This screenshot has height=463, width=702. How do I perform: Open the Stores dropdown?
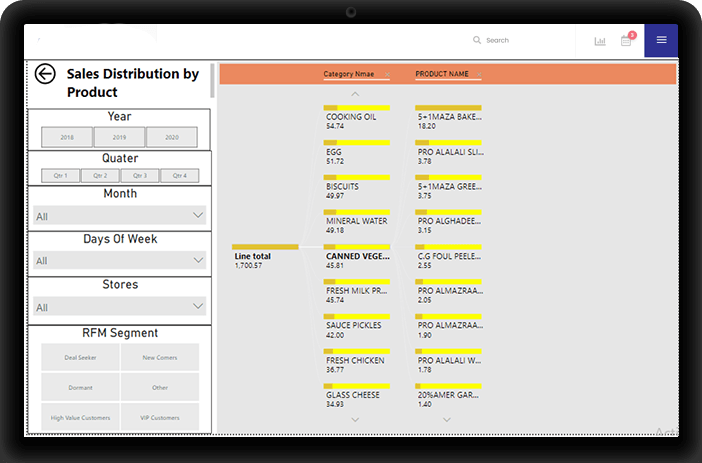pos(196,307)
